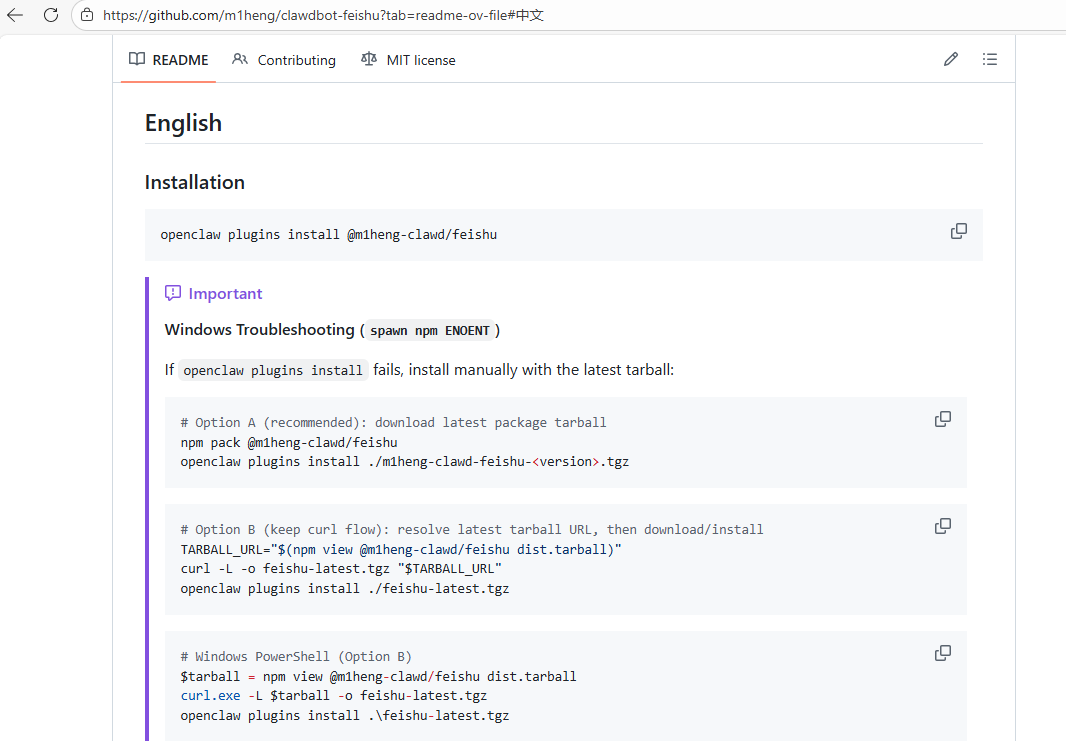Edit README using the pencil icon
Screen dimensions: 1066x741
[x=950, y=60]
